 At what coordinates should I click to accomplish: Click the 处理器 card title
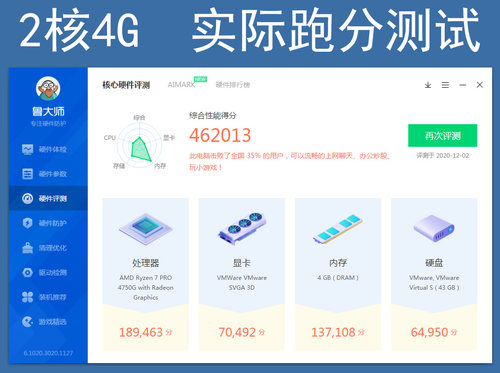pyautogui.click(x=146, y=263)
